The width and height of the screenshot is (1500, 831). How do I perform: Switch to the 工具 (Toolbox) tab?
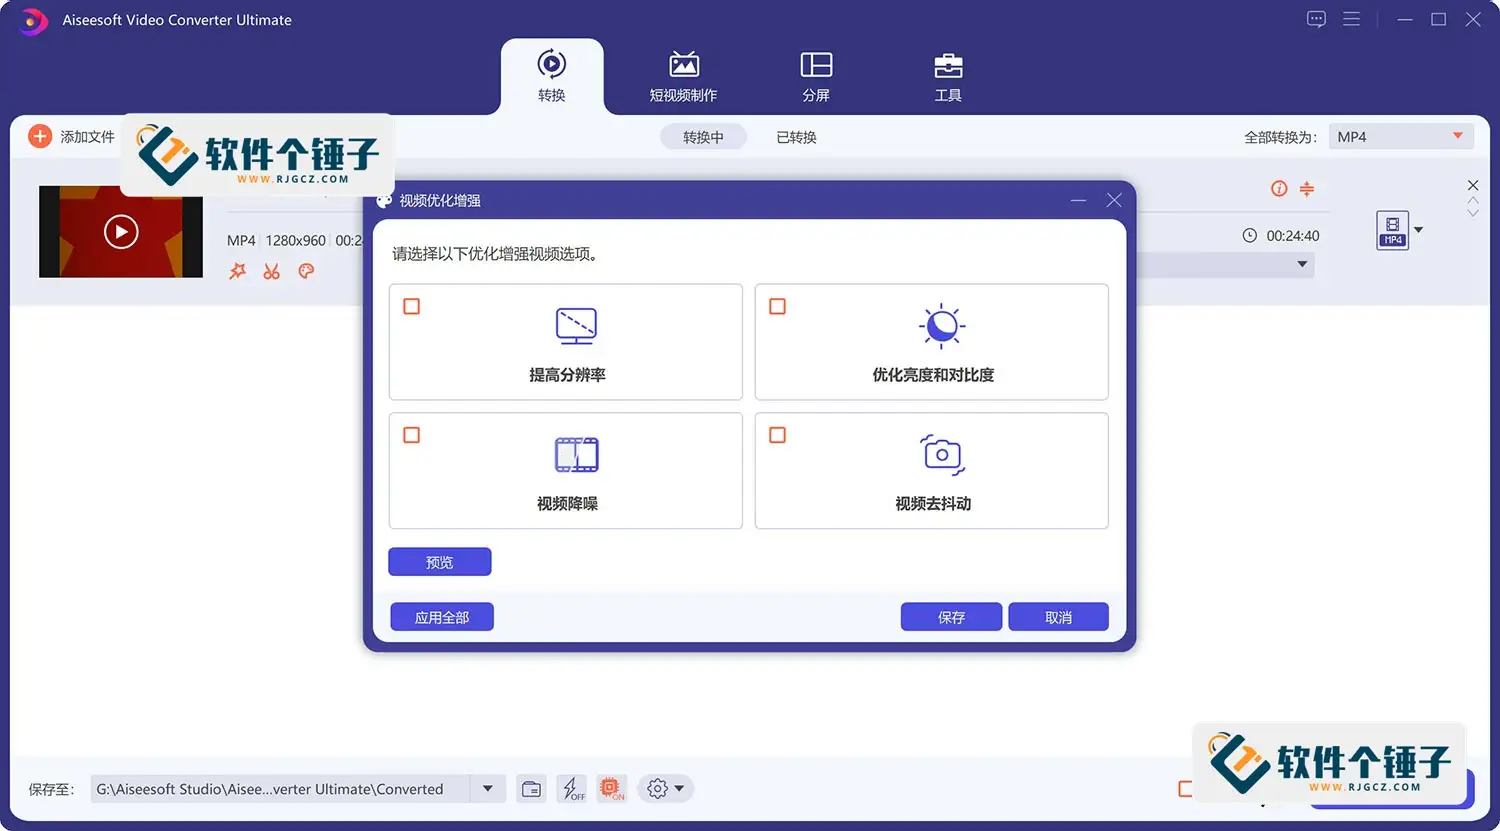(x=947, y=75)
